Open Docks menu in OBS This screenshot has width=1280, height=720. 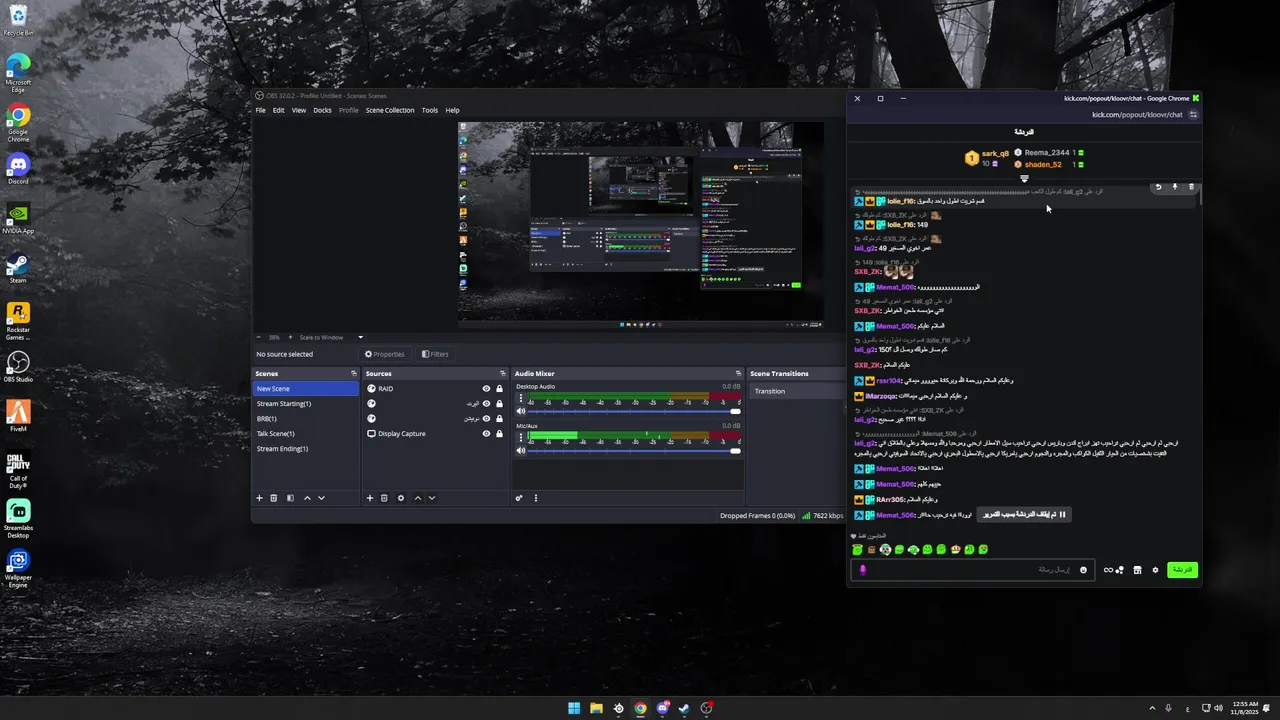click(x=322, y=110)
